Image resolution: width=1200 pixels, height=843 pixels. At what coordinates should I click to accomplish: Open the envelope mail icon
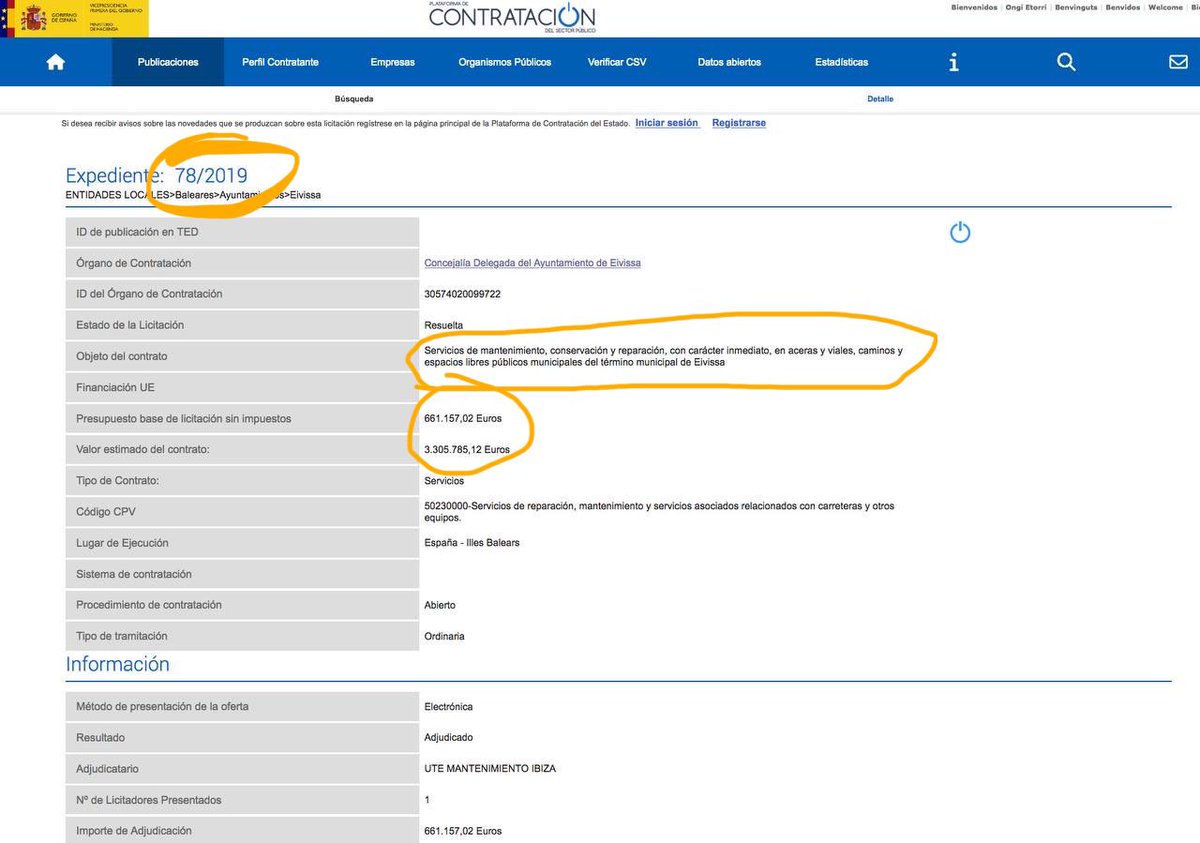(x=1178, y=62)
